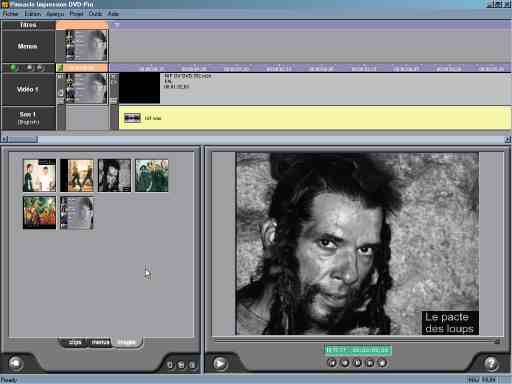Select the greenish soldiers image thumbnail
The image size is (512, 384).
click(x=152, y=175)
